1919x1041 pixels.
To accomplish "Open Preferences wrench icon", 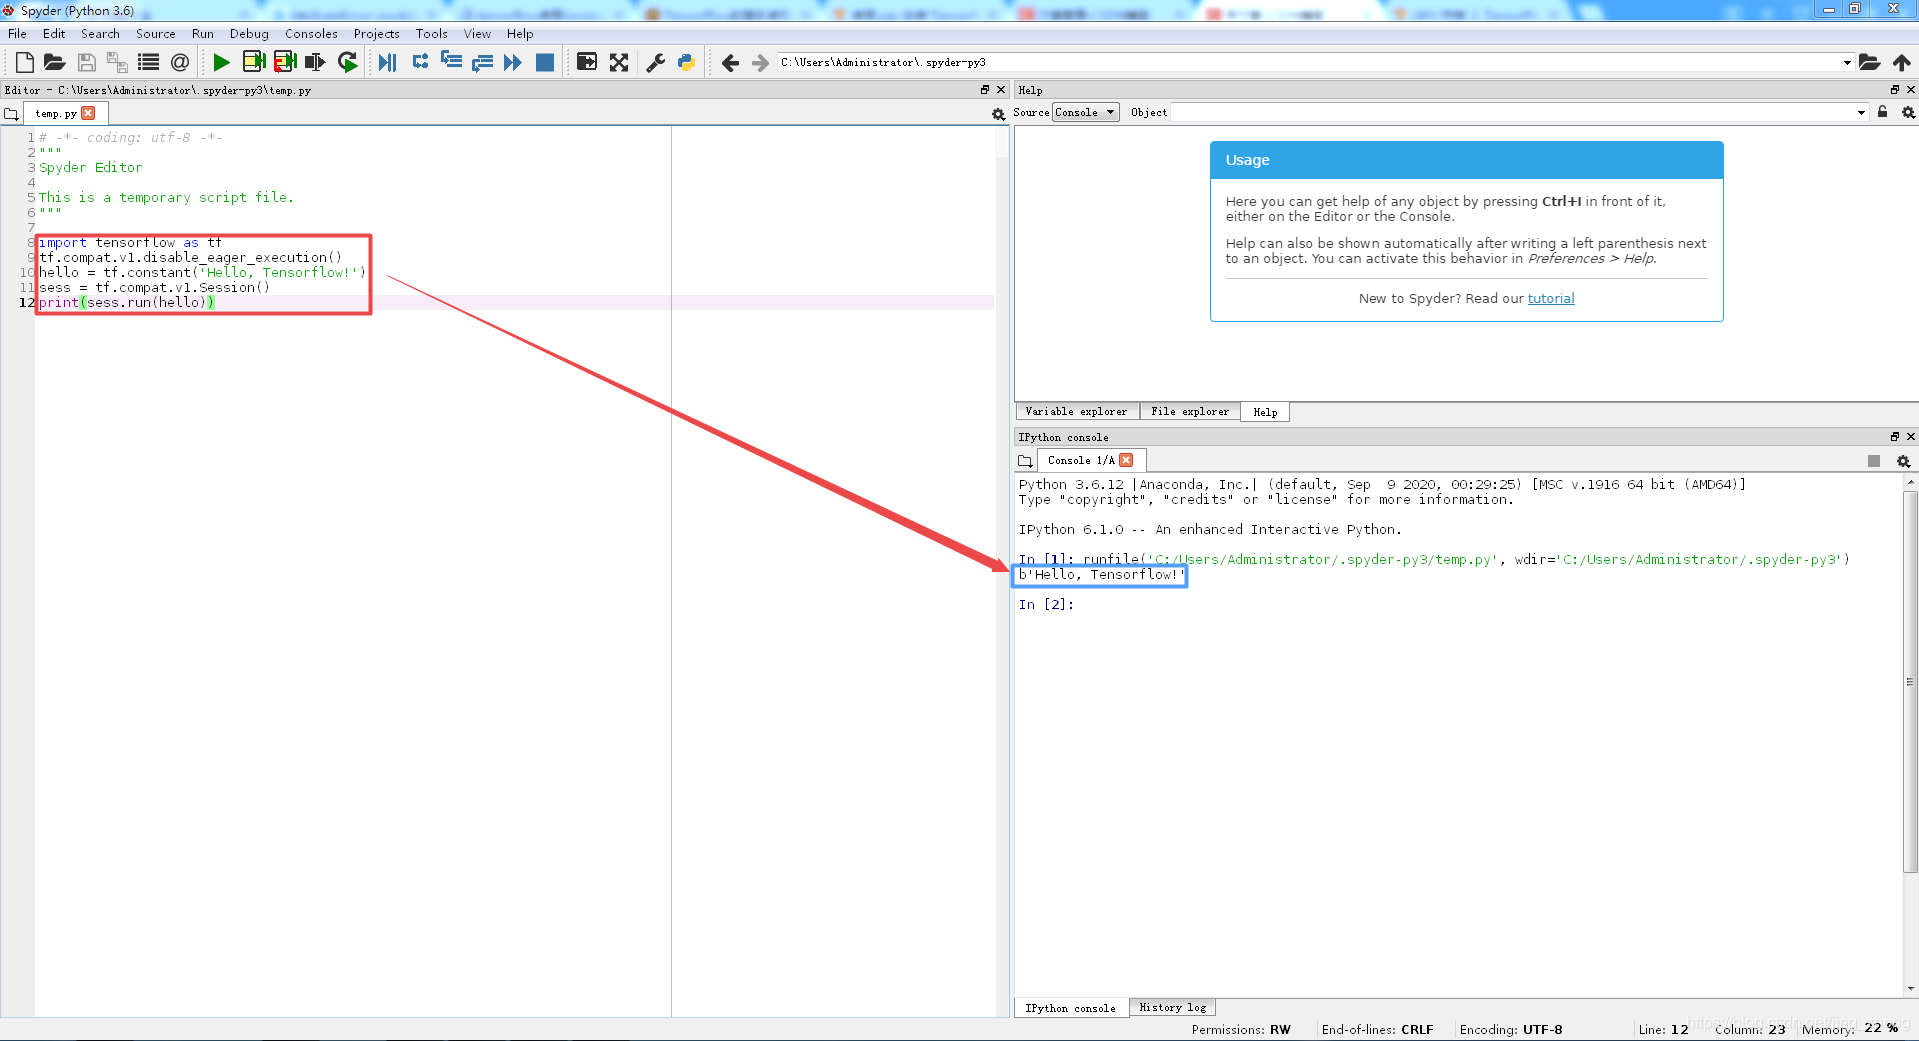I will 656,62.
